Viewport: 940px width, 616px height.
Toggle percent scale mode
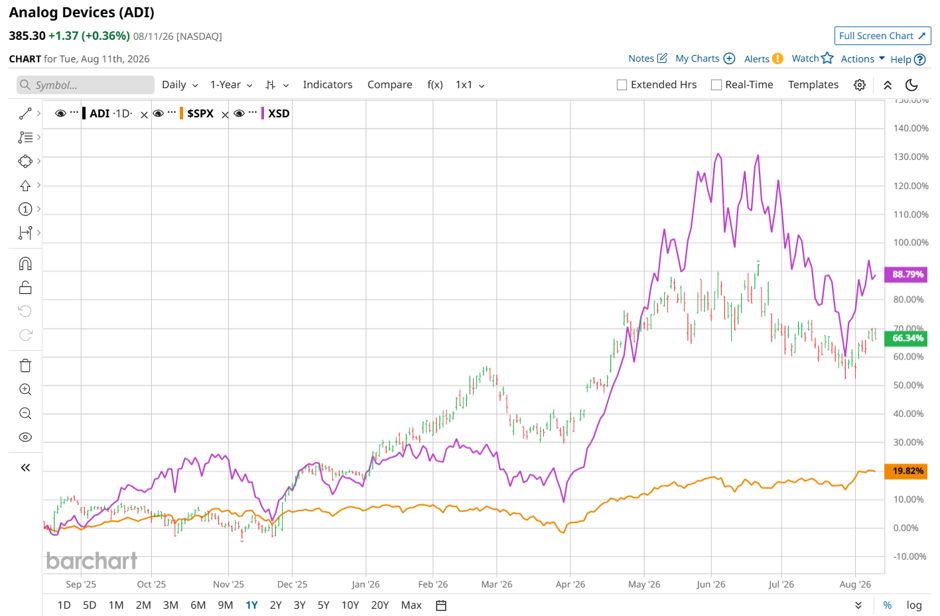click(x=887, y=605)
